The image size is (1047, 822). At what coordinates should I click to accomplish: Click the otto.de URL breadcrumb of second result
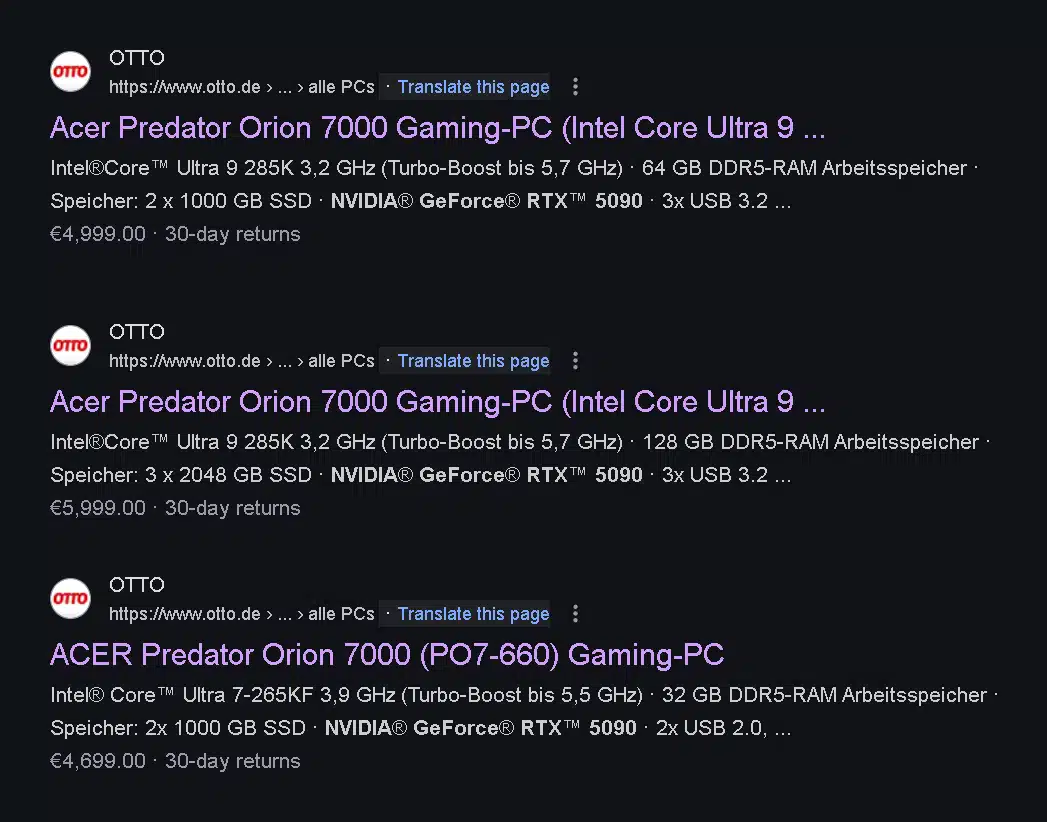tap(242, 361)
